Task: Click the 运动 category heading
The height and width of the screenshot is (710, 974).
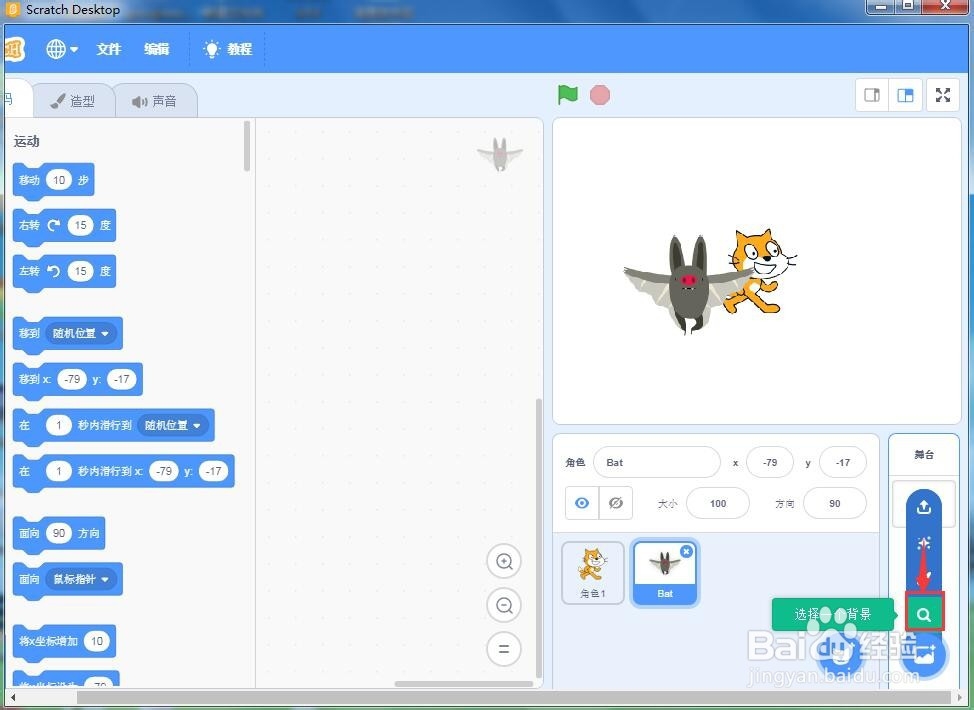Action: 27,142
